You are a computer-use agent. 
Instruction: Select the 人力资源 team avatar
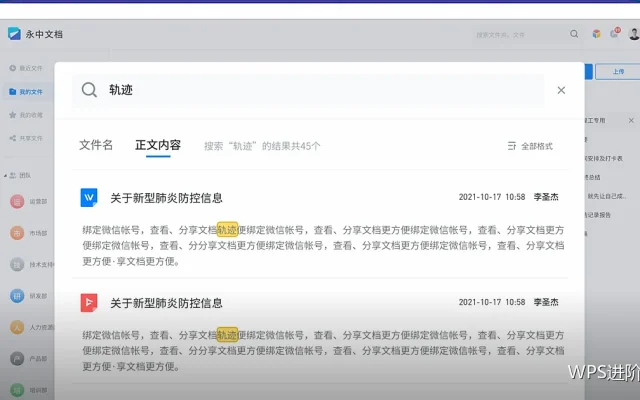(17, 327)
